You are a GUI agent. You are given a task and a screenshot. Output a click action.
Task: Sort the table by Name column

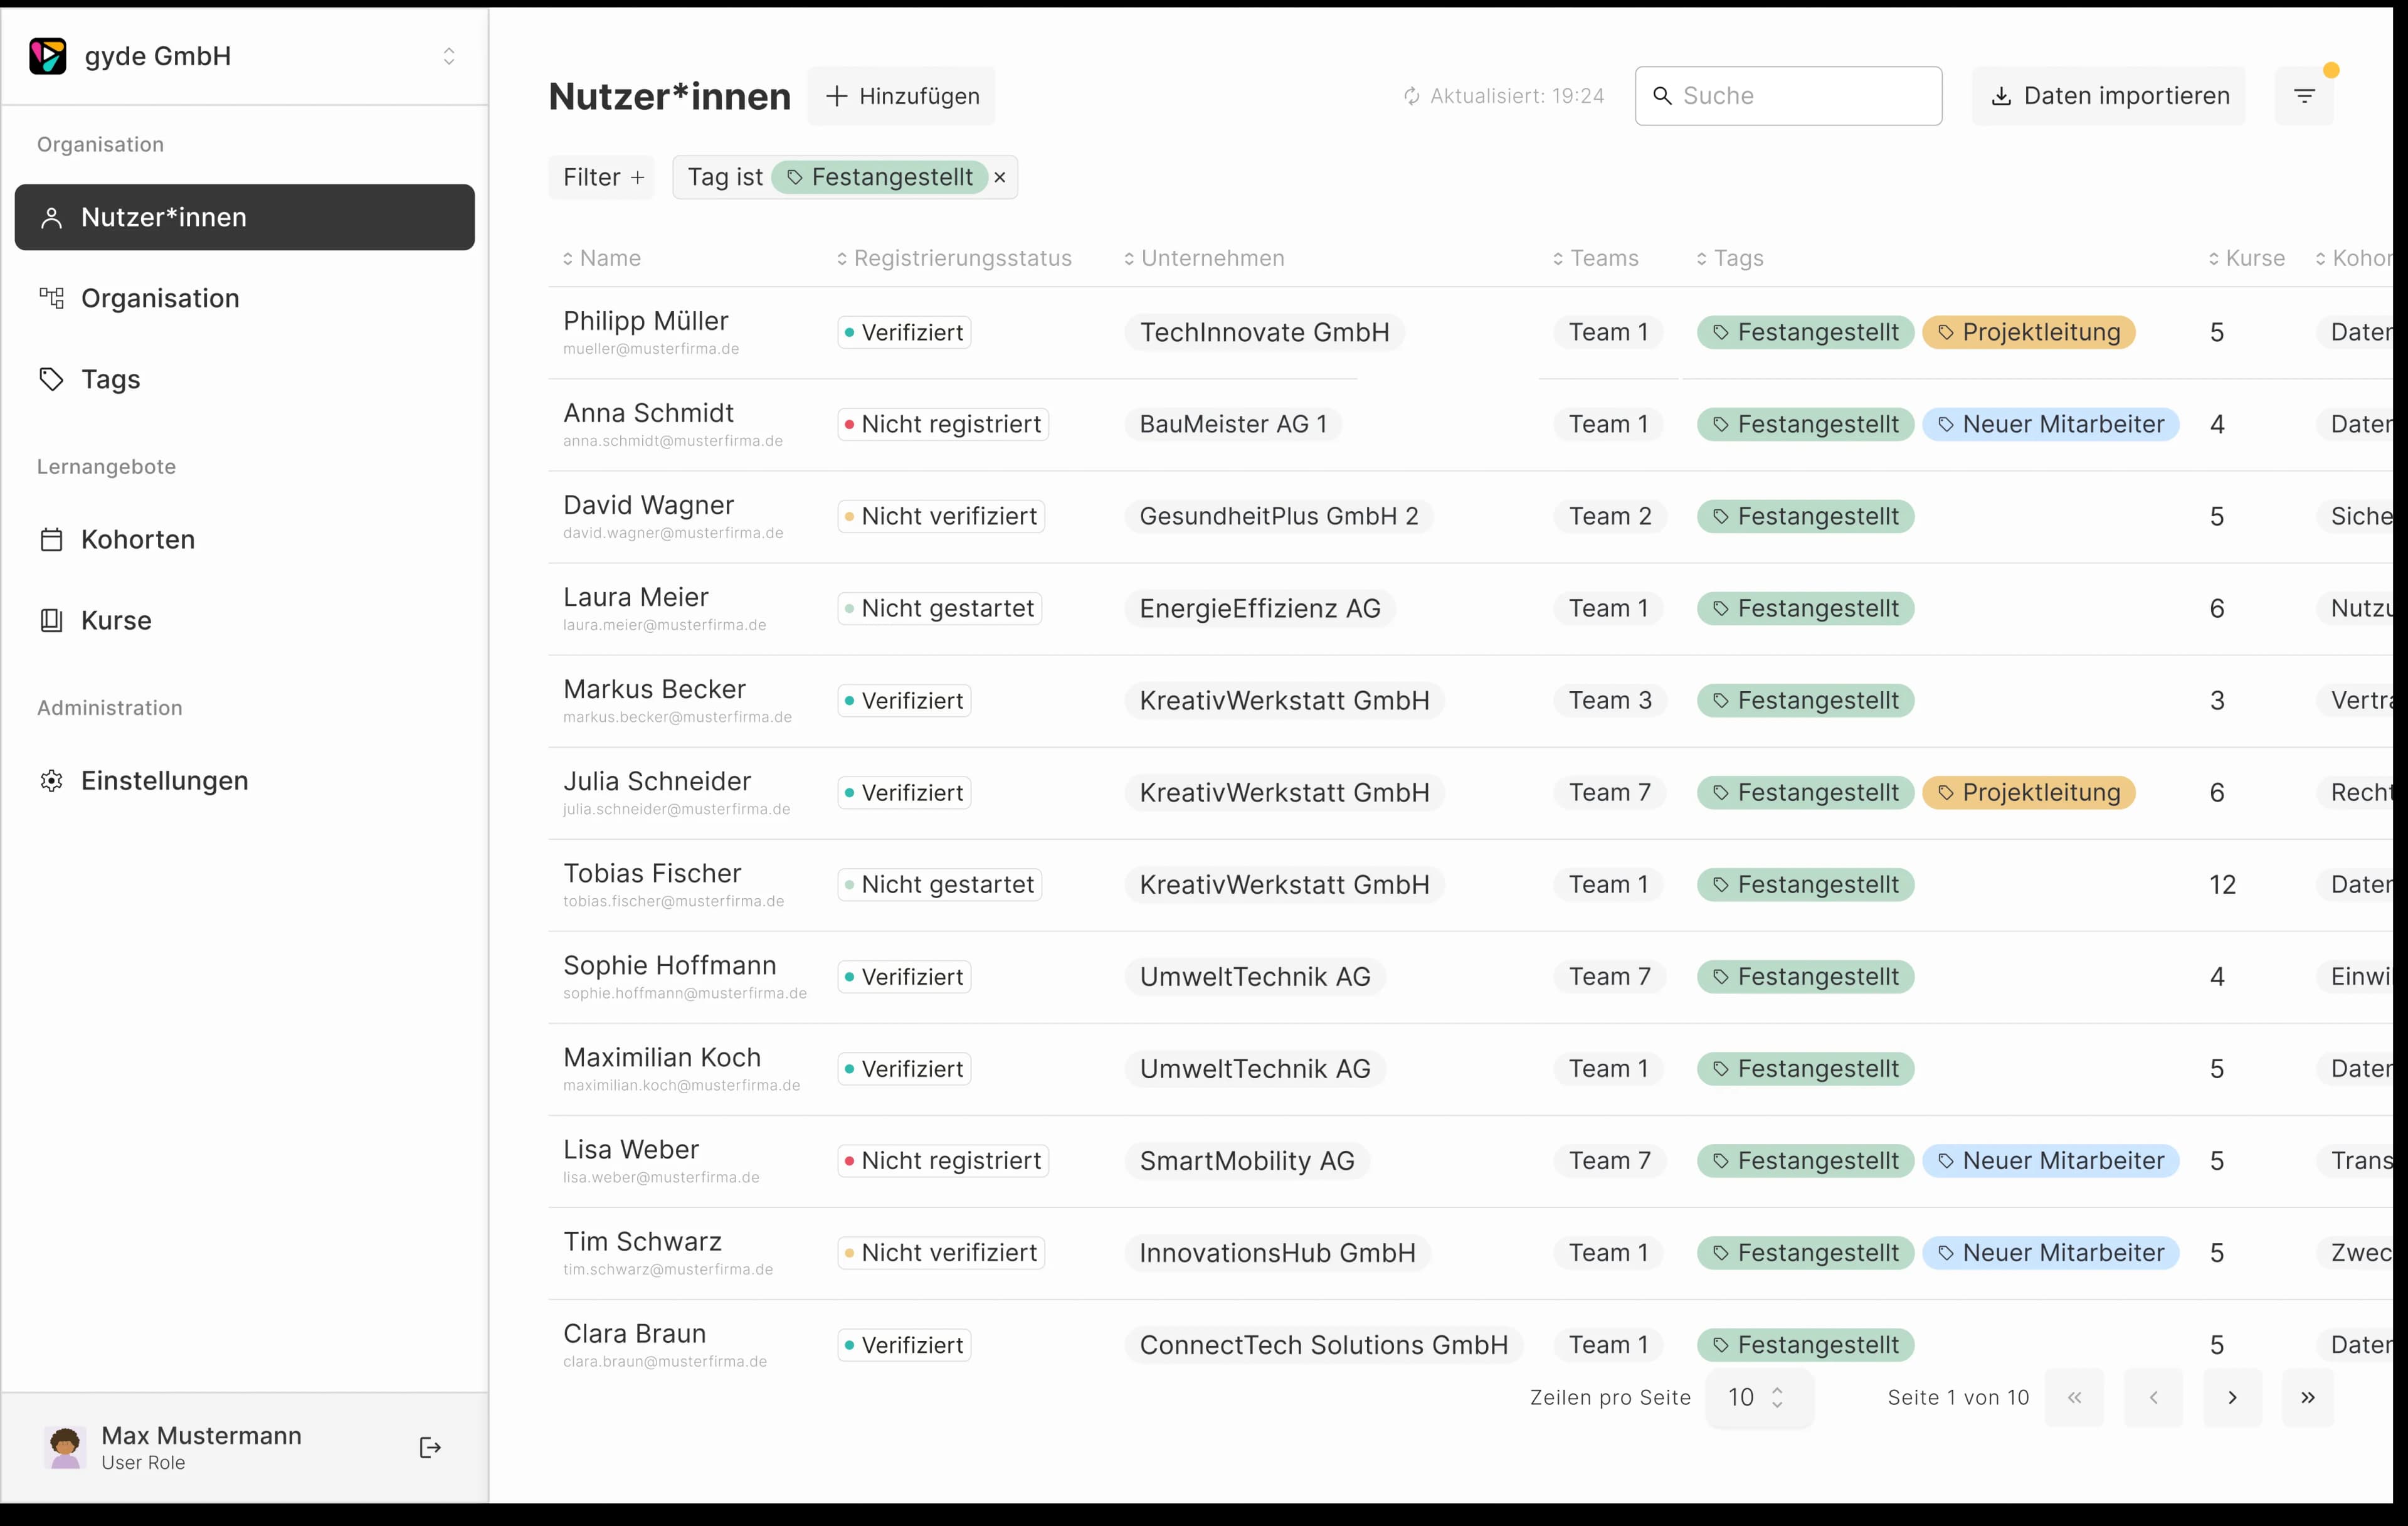[x=602, y=258]
